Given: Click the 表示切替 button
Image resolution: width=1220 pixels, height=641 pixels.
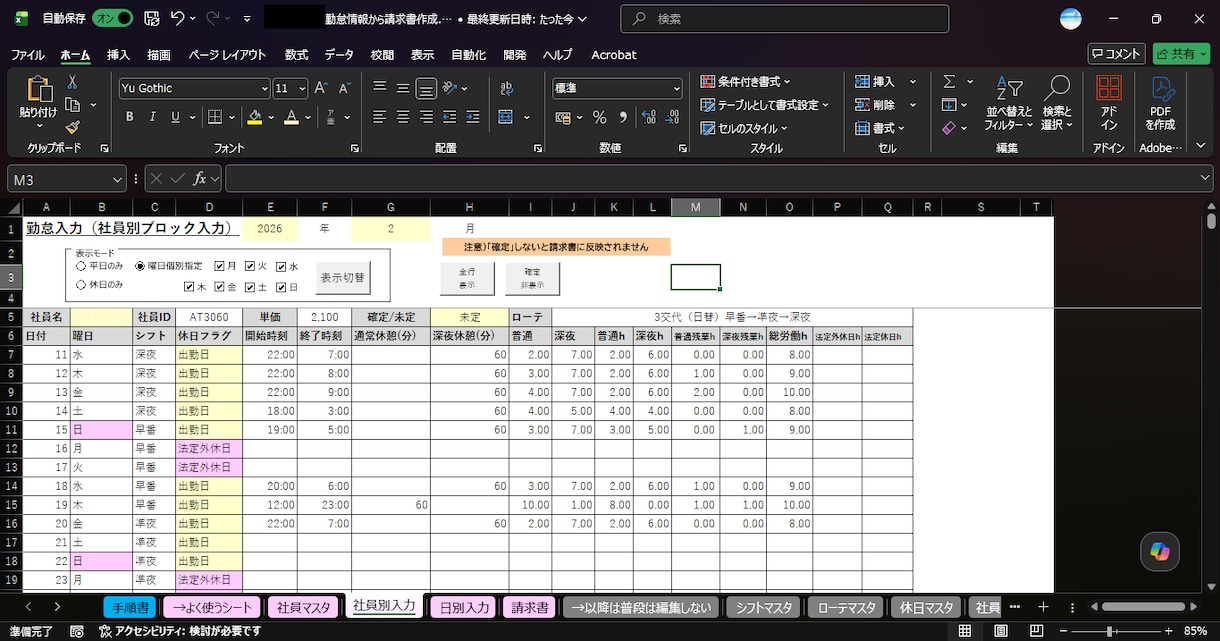Looking at the screenshot, I should [x=343, y=279].
